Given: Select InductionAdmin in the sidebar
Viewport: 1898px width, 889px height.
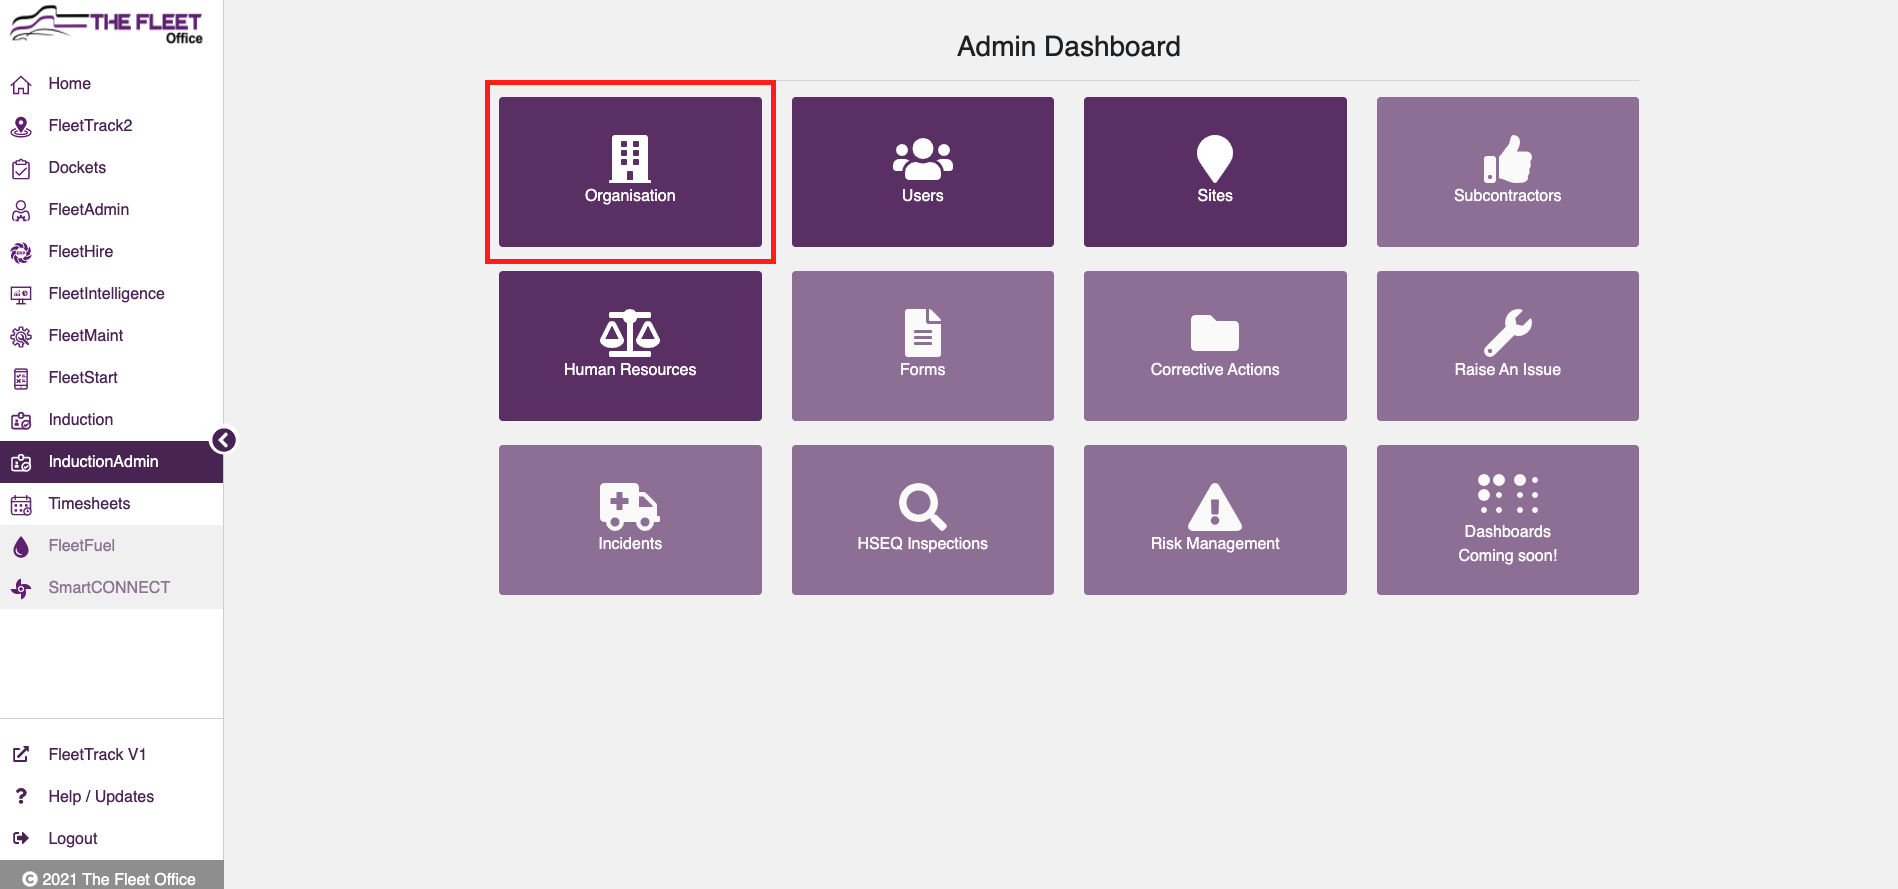Looking at the screenshot, I should pyautogui.click(x=111, y=462).
